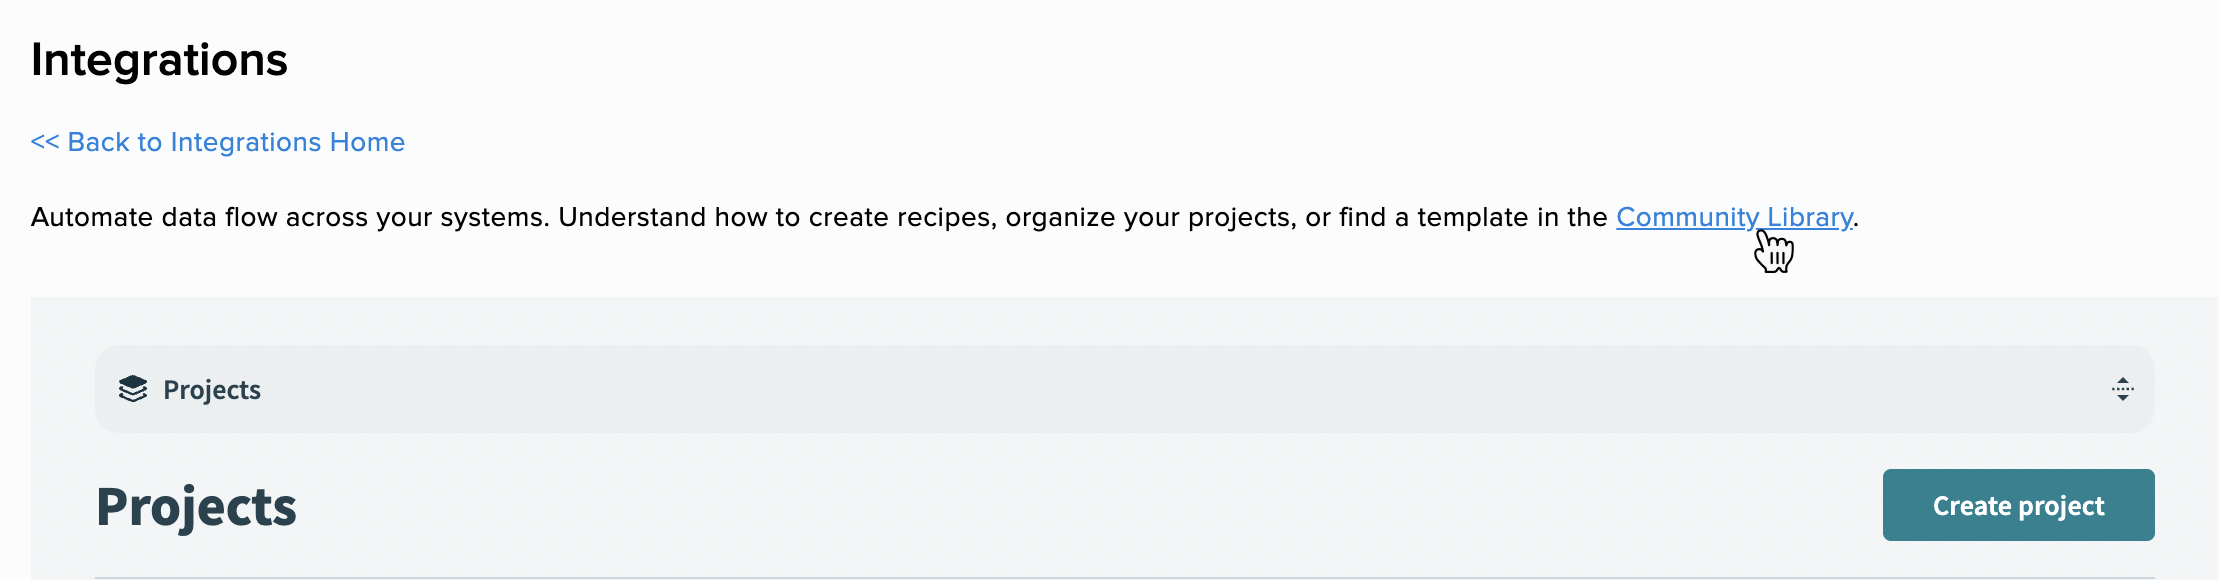Open the Community Library link
This screenshot has height=580, width=2220.
point(1734,217)
